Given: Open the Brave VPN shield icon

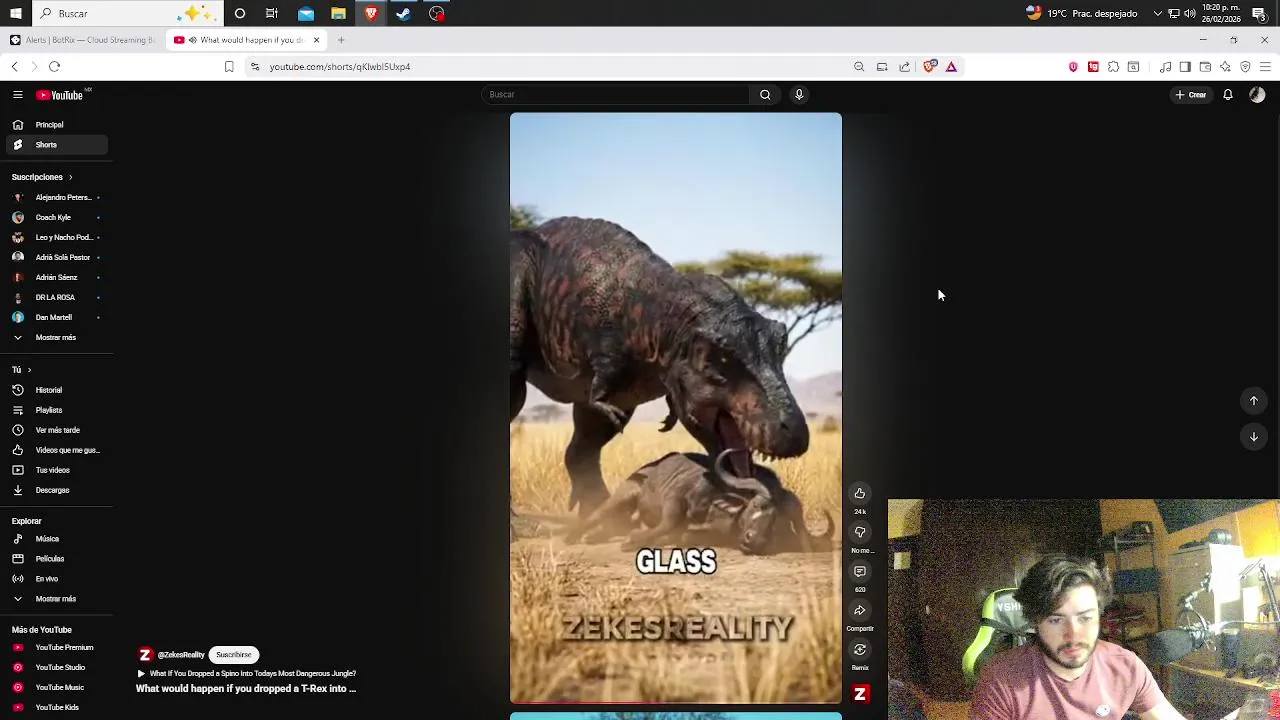Looking at the screenshot, I should 1245,67.
